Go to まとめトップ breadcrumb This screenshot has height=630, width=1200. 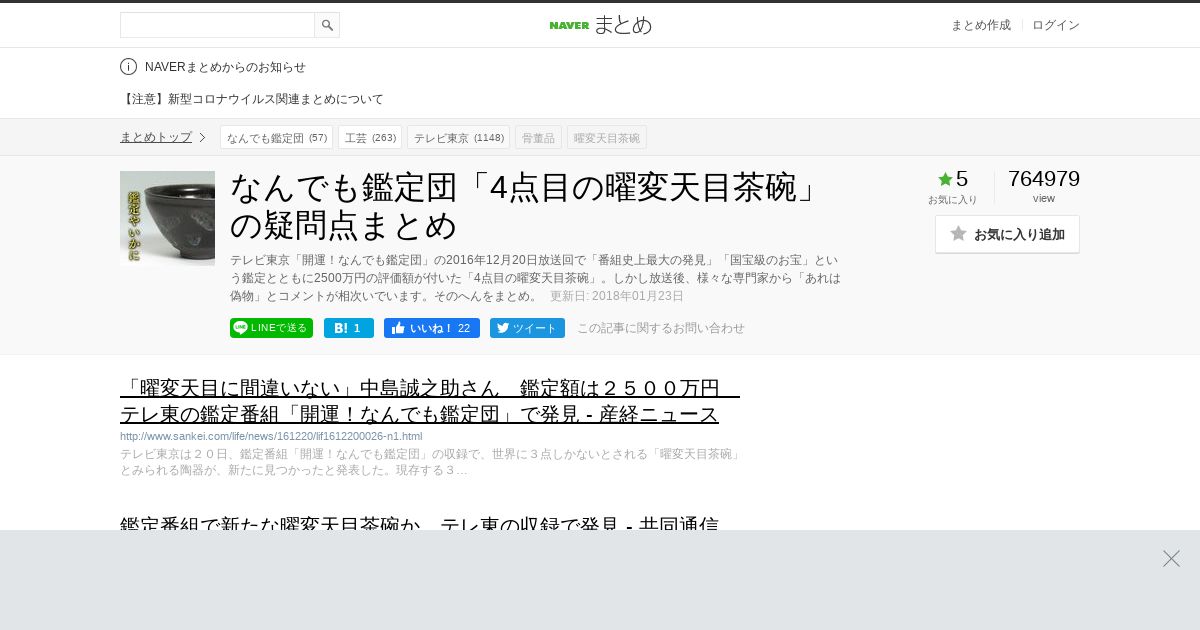pyautogui.click(x=156, y=137)
